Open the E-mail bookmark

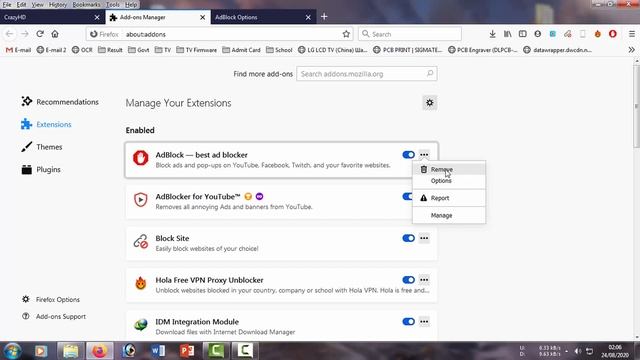pyautogui.click(x=18, y=50)
